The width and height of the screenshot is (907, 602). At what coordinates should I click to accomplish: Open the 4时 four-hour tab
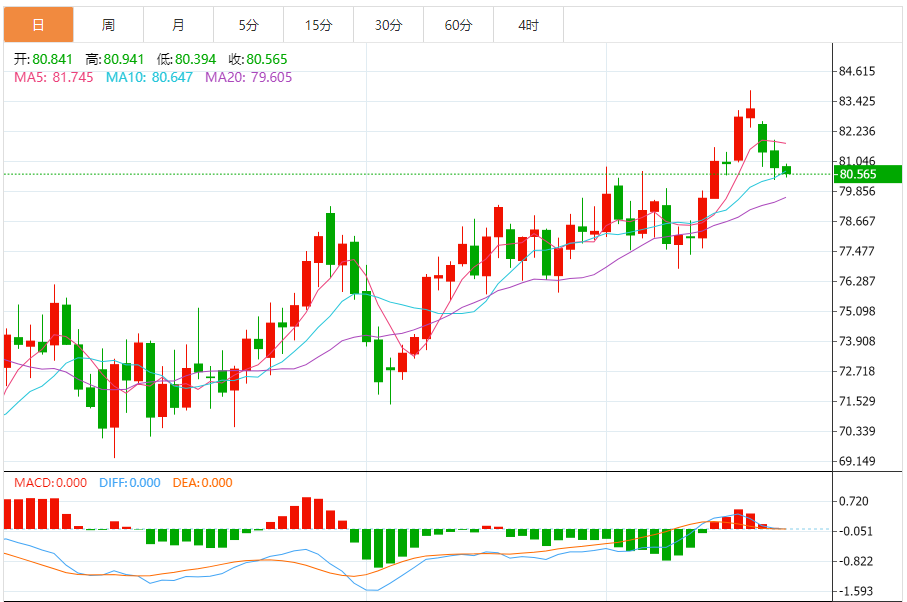(x=528, y=25)
